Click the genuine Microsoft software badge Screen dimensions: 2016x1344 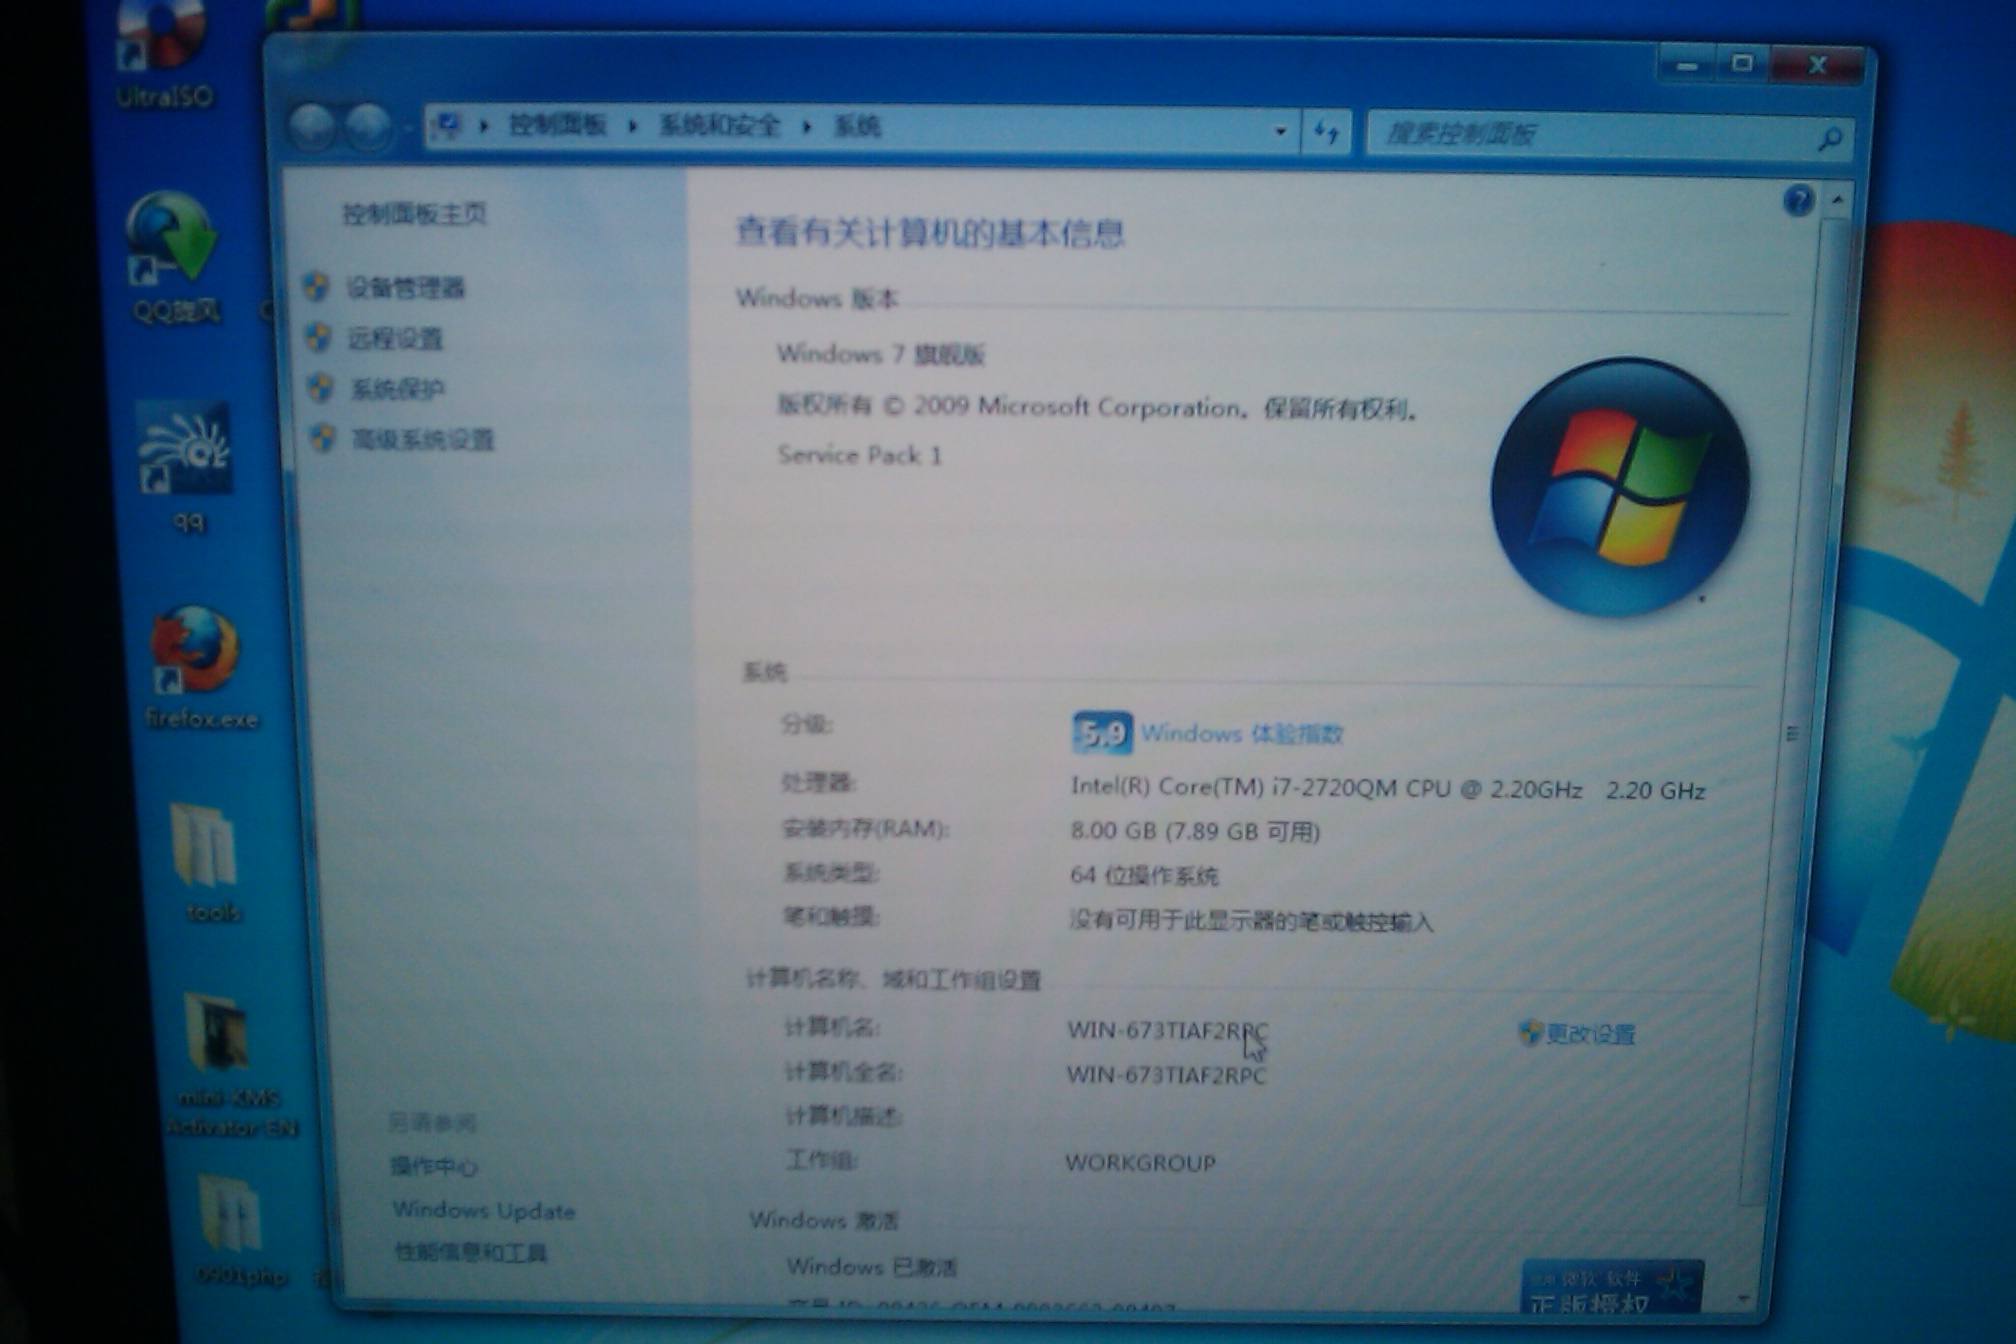tap(1611, 1287)
